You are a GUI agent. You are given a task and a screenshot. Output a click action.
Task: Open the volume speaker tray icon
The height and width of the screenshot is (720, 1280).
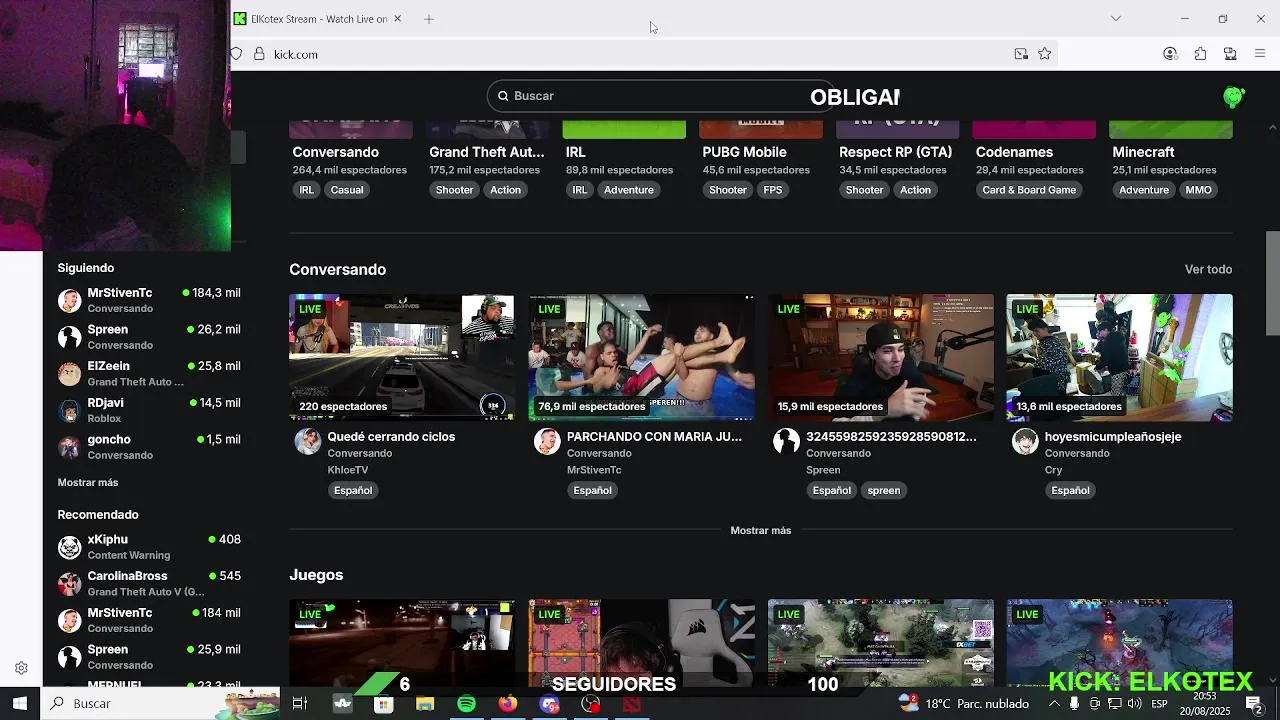tap(1134, 703)
